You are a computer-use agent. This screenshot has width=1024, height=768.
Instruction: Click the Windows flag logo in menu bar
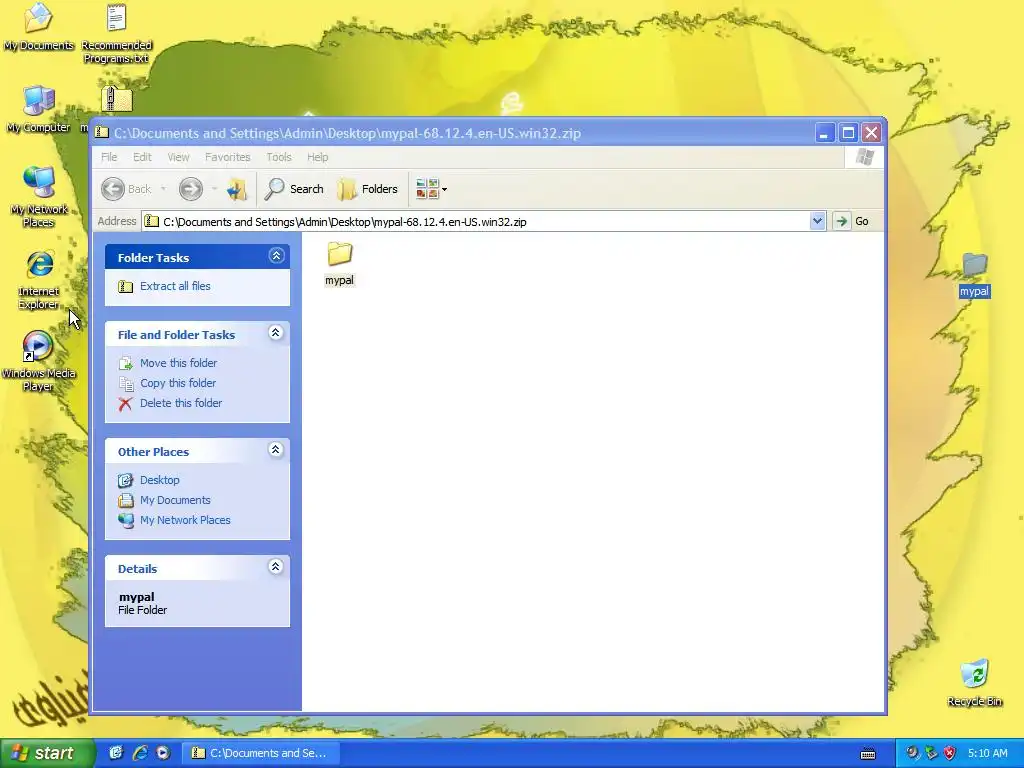pyautogui.click(x=865, y=157)
